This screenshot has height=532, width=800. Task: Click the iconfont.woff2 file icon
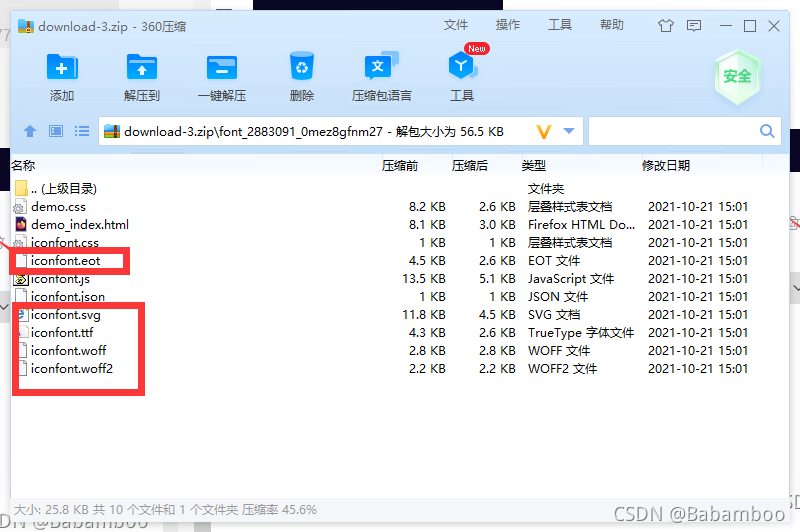(22, 368)
